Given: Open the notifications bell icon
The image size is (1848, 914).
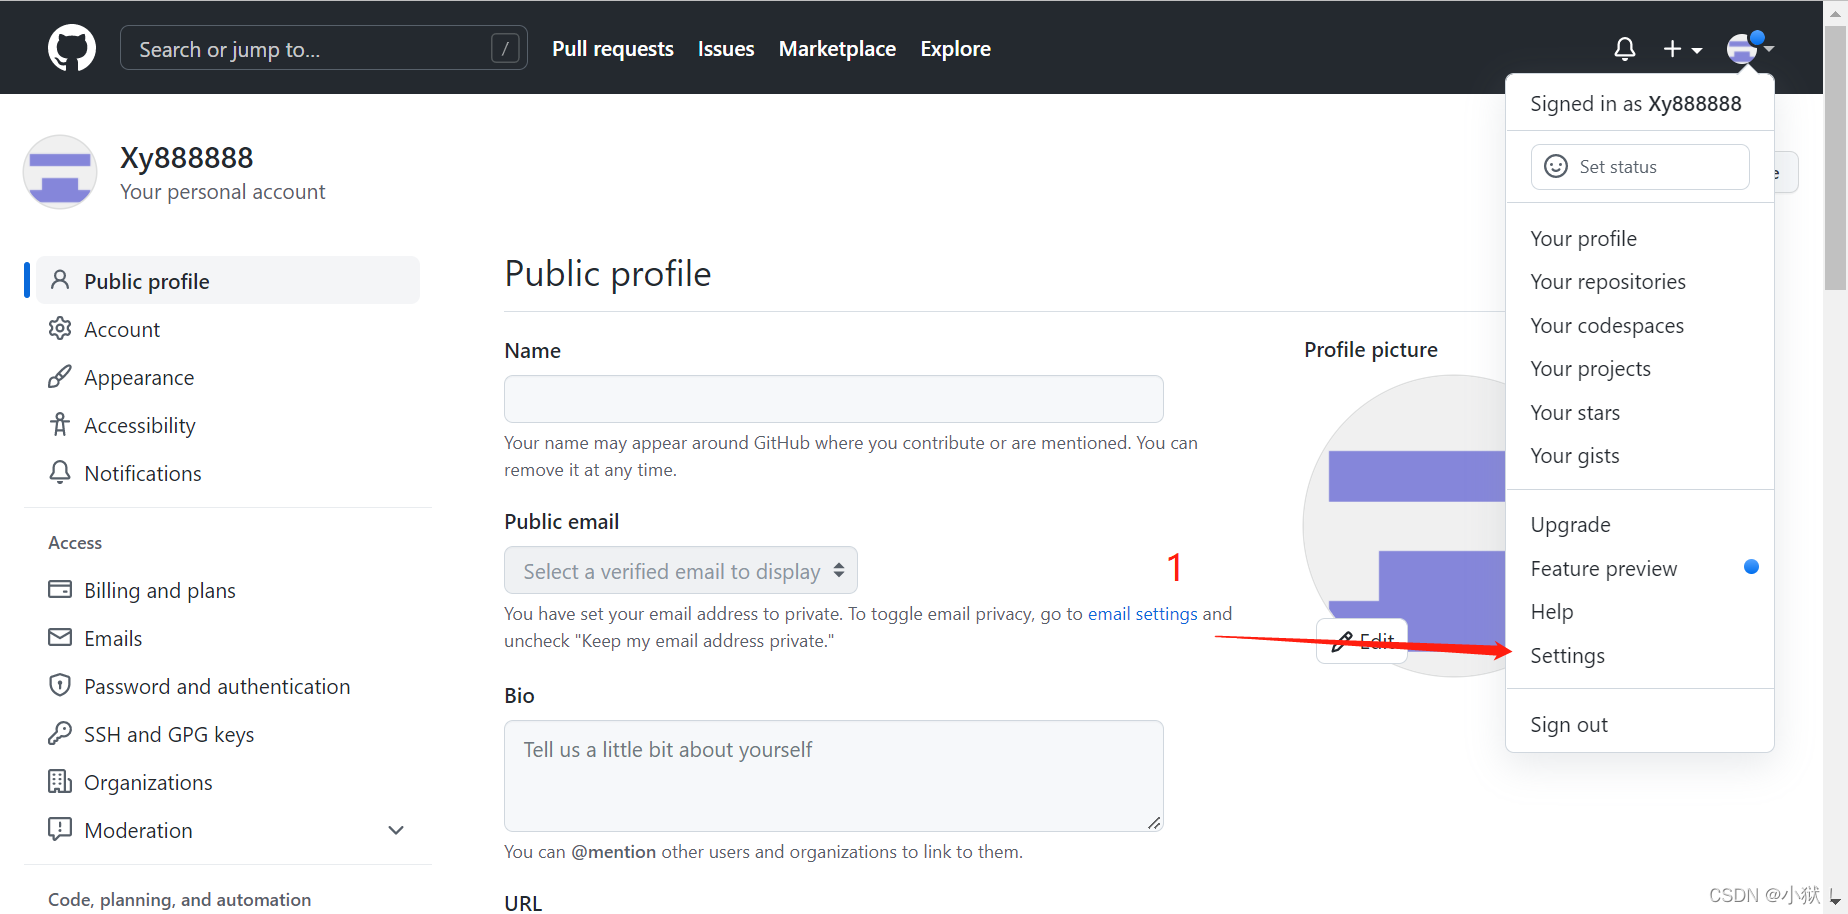Looking at the screenshot, I should [x=1625, y=48].
